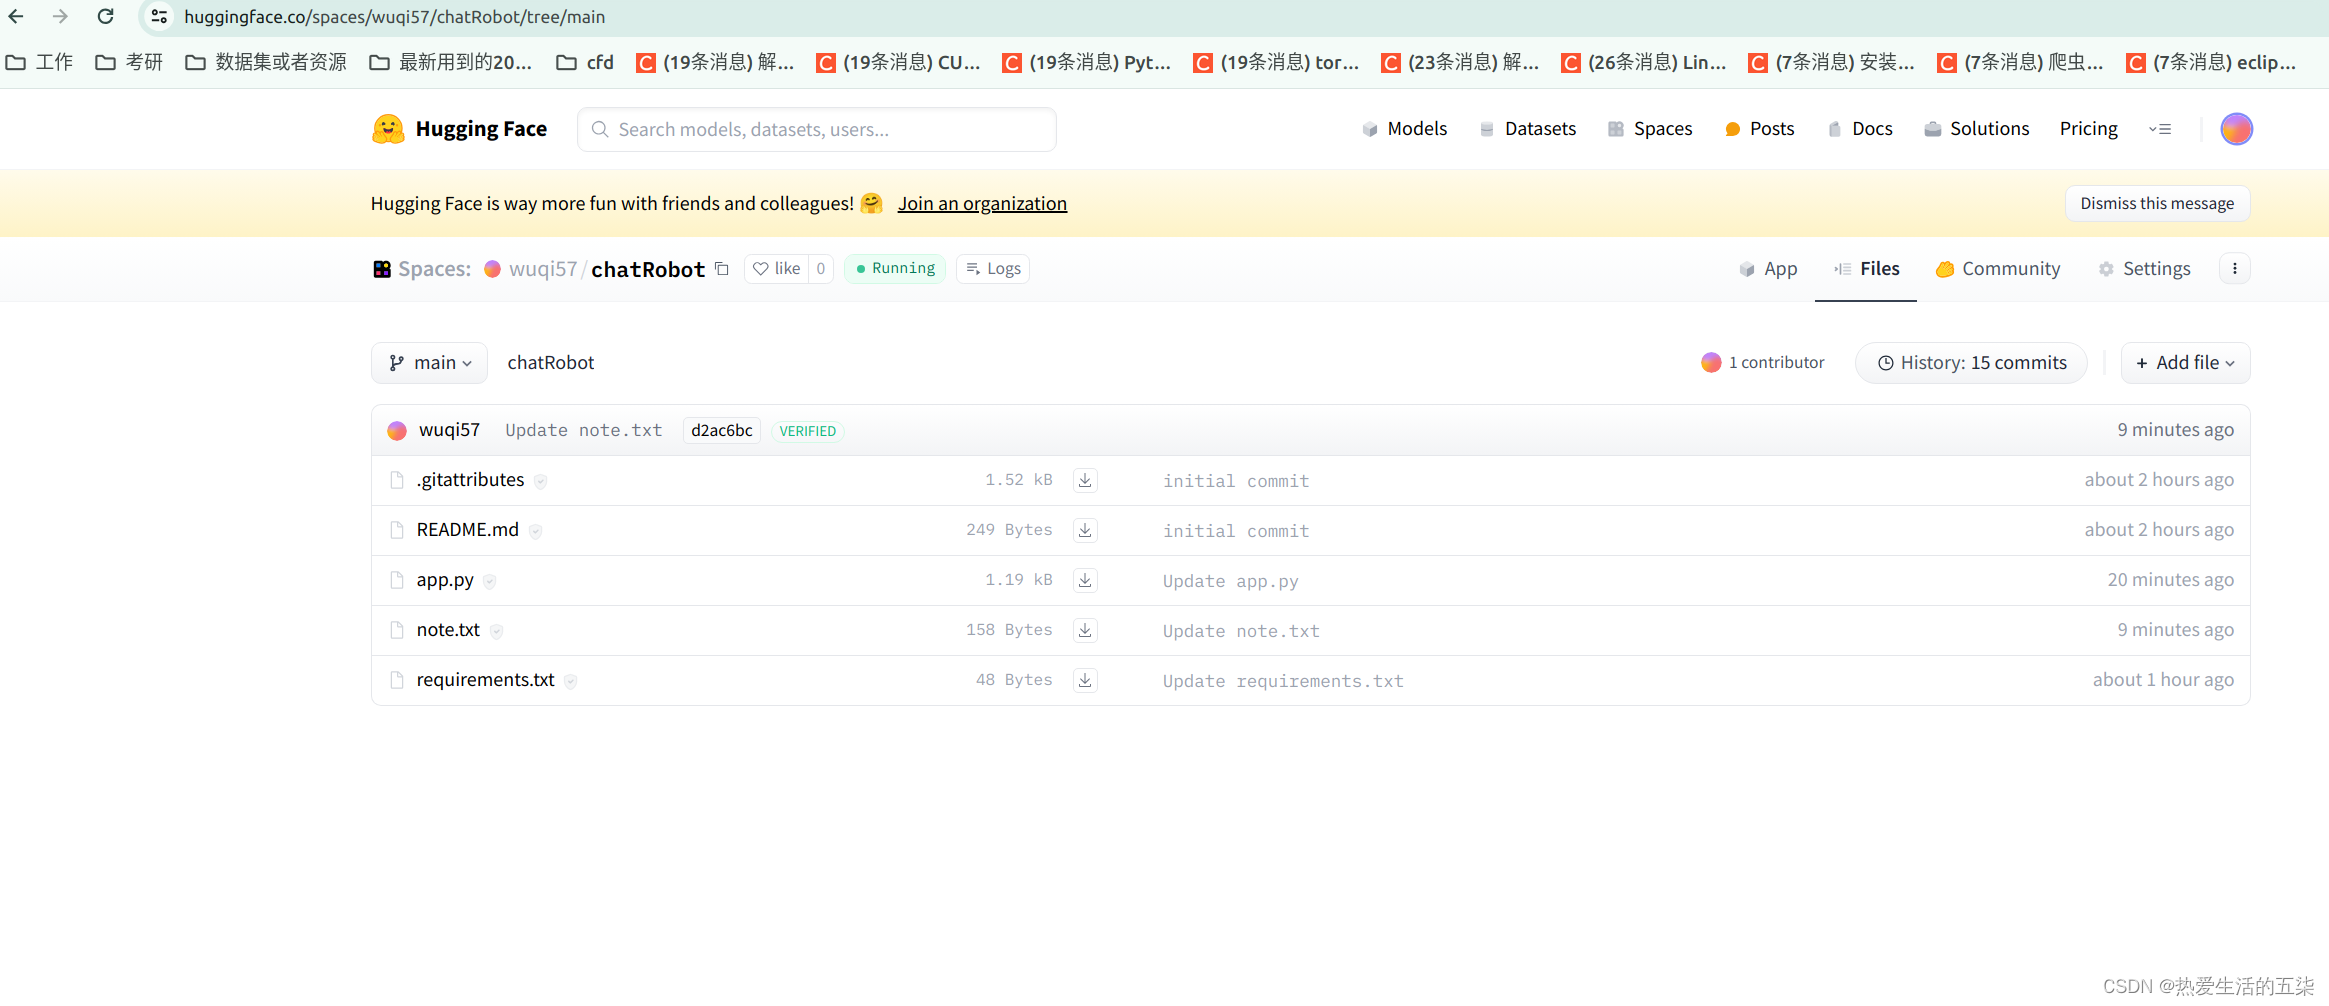Click security scan badge next to app.py
The image size is (2329, 1006).
click(489, 581)
